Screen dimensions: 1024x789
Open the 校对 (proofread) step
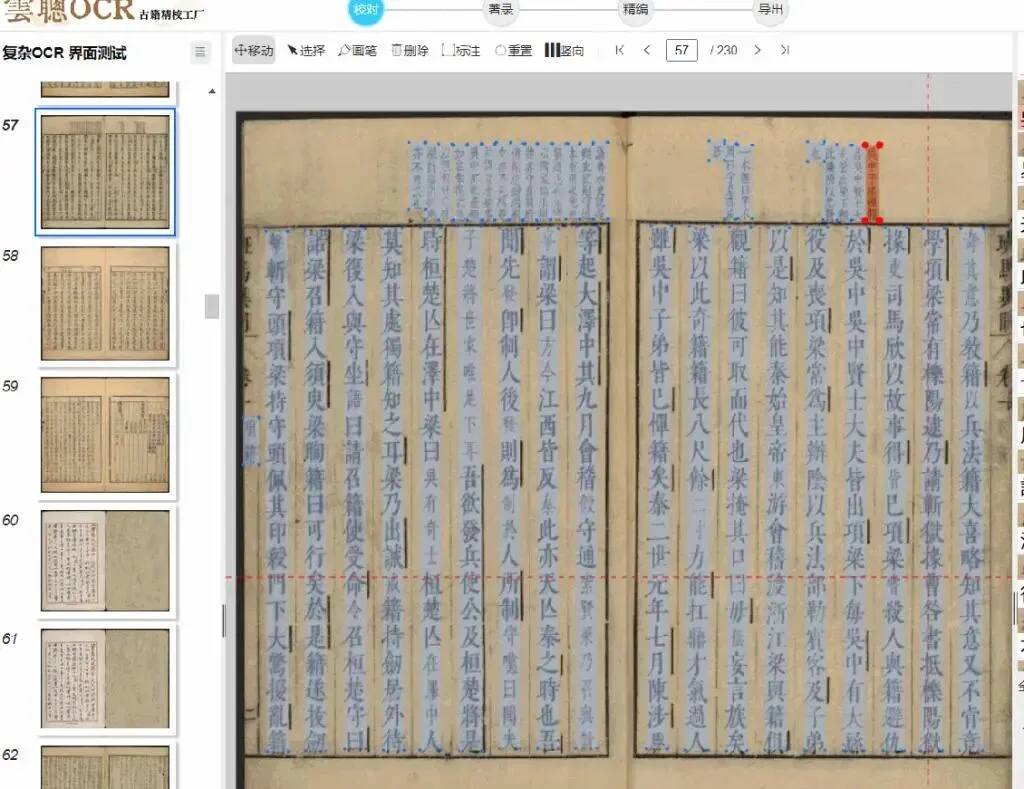(x=366, y=9)
